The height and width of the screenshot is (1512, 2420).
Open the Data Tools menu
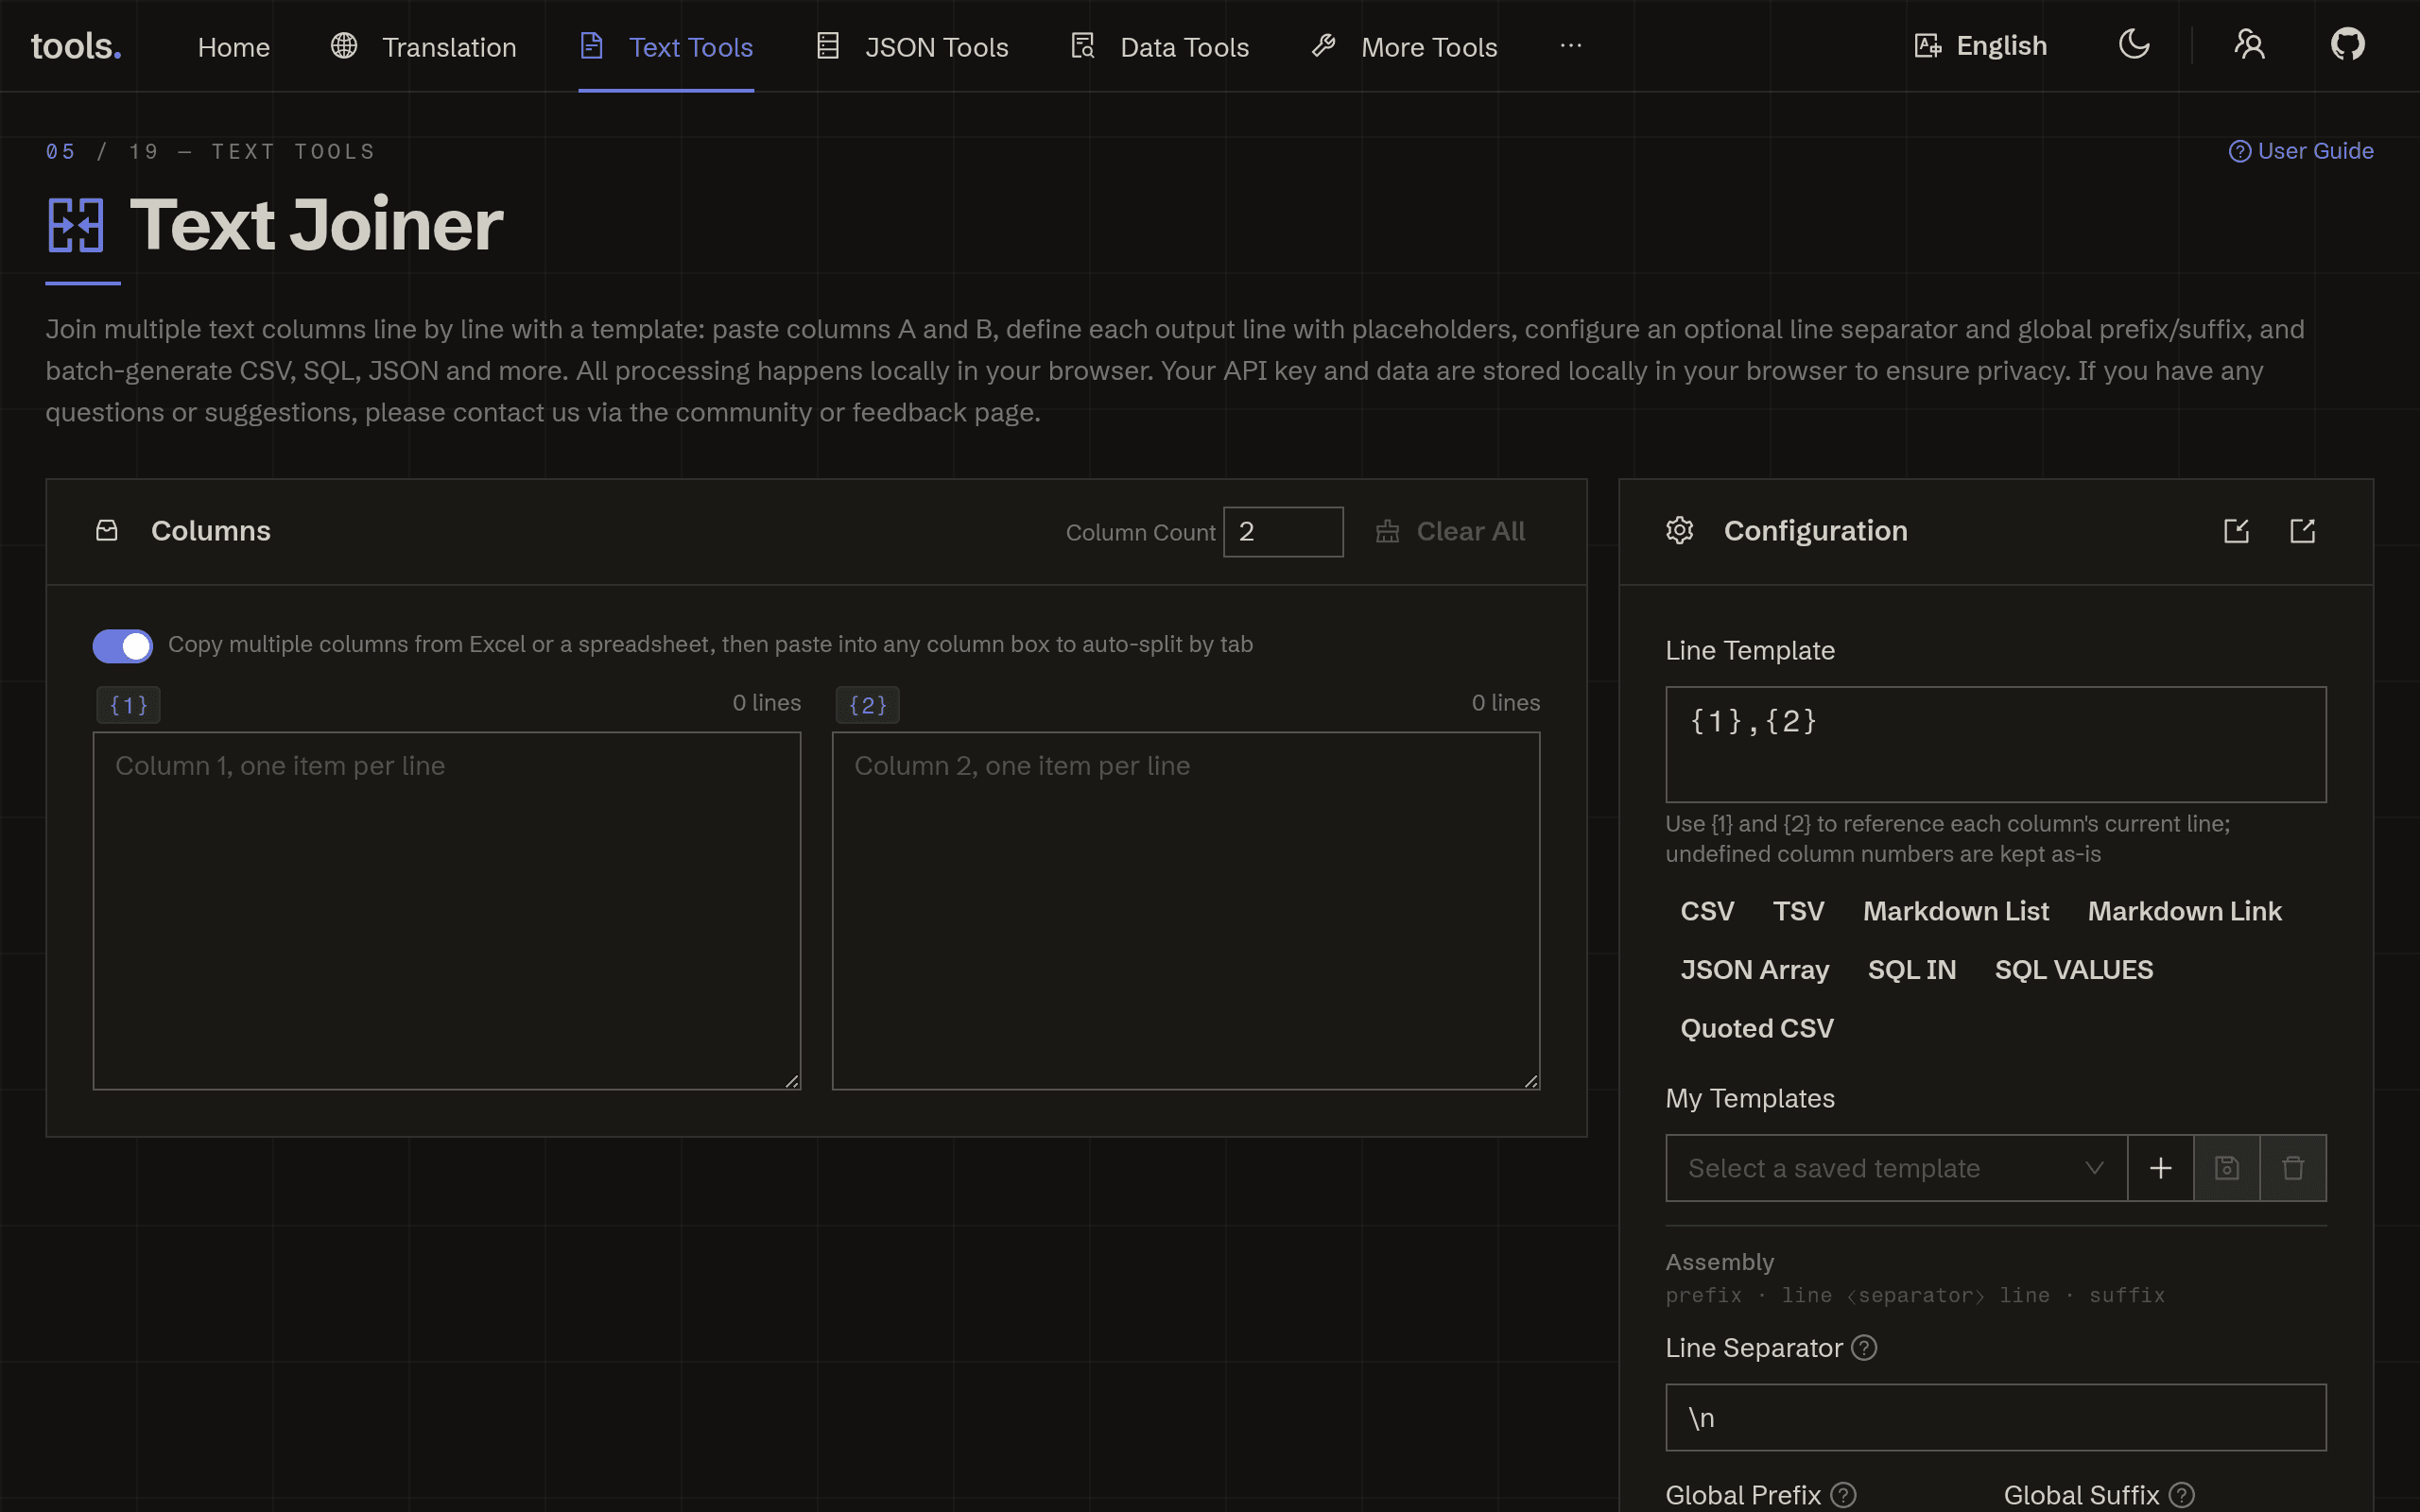(x=1159, y=47)
